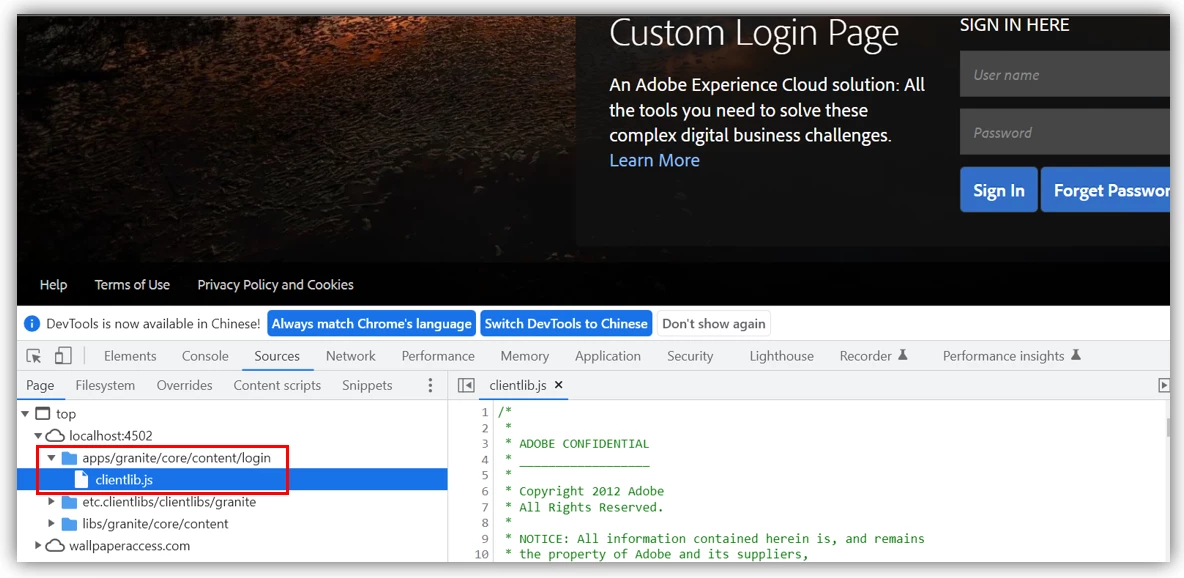Open the Lighthouse tab
Image resolution: width=1184 pixels, height=578 pixels.
[x=782, y=356]
